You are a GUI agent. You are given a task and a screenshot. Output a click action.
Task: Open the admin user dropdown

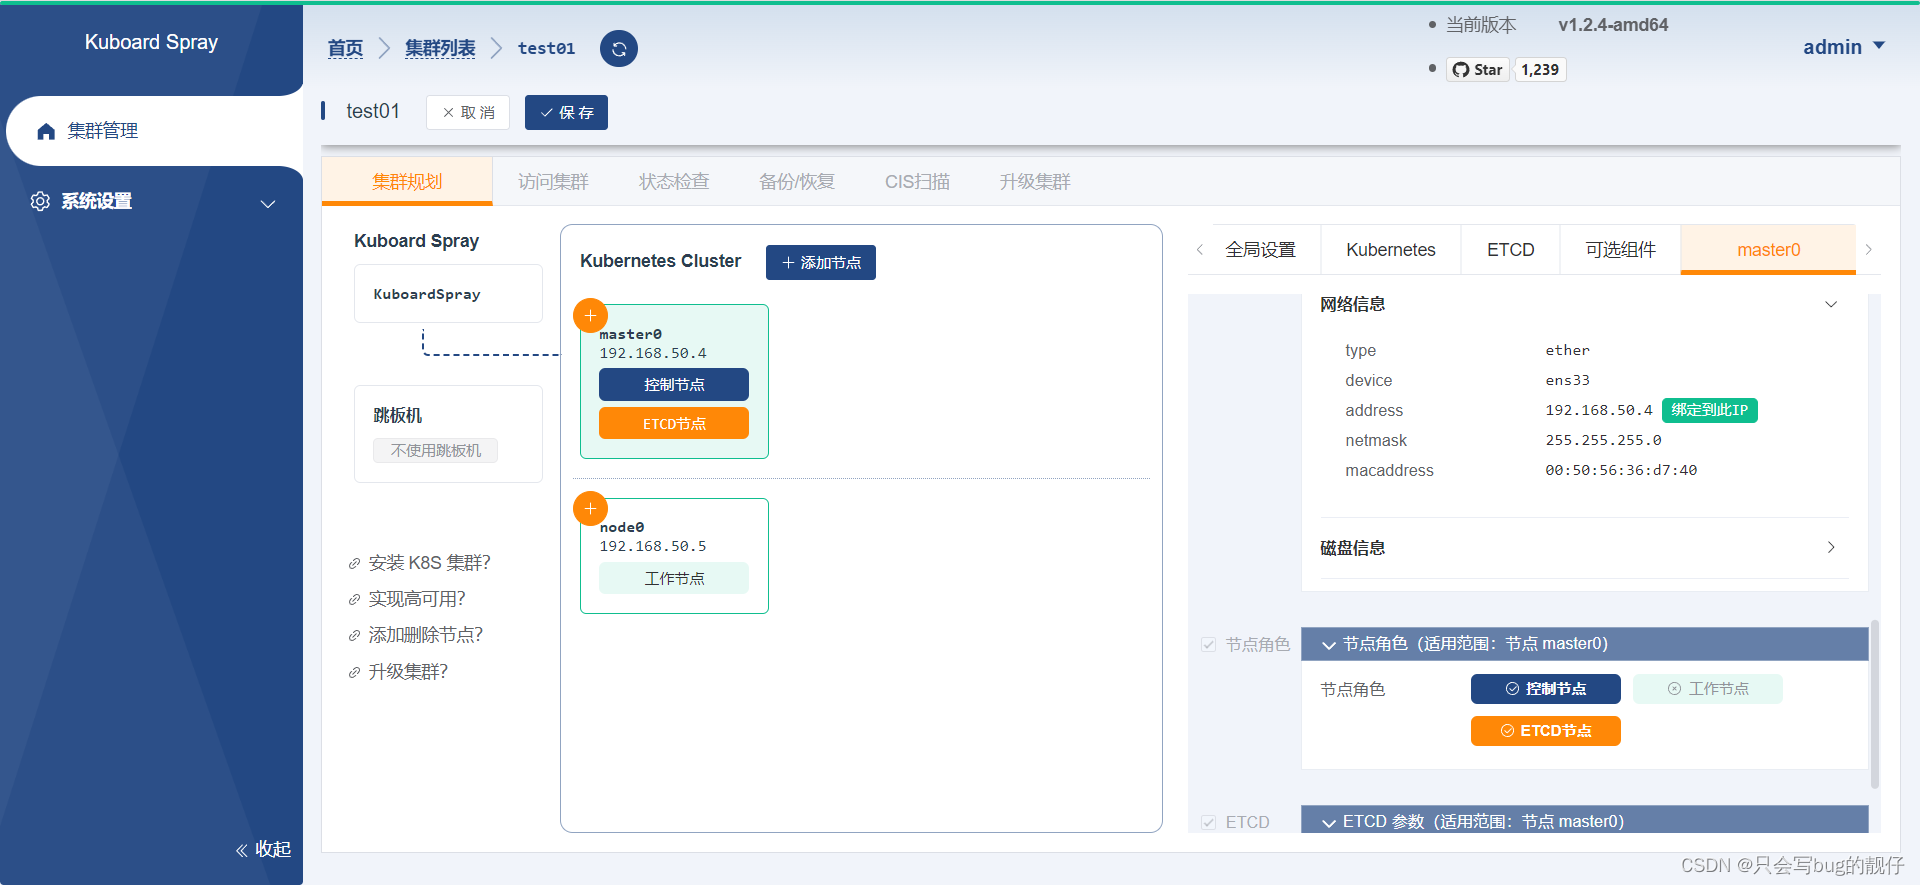[1843, 47]
